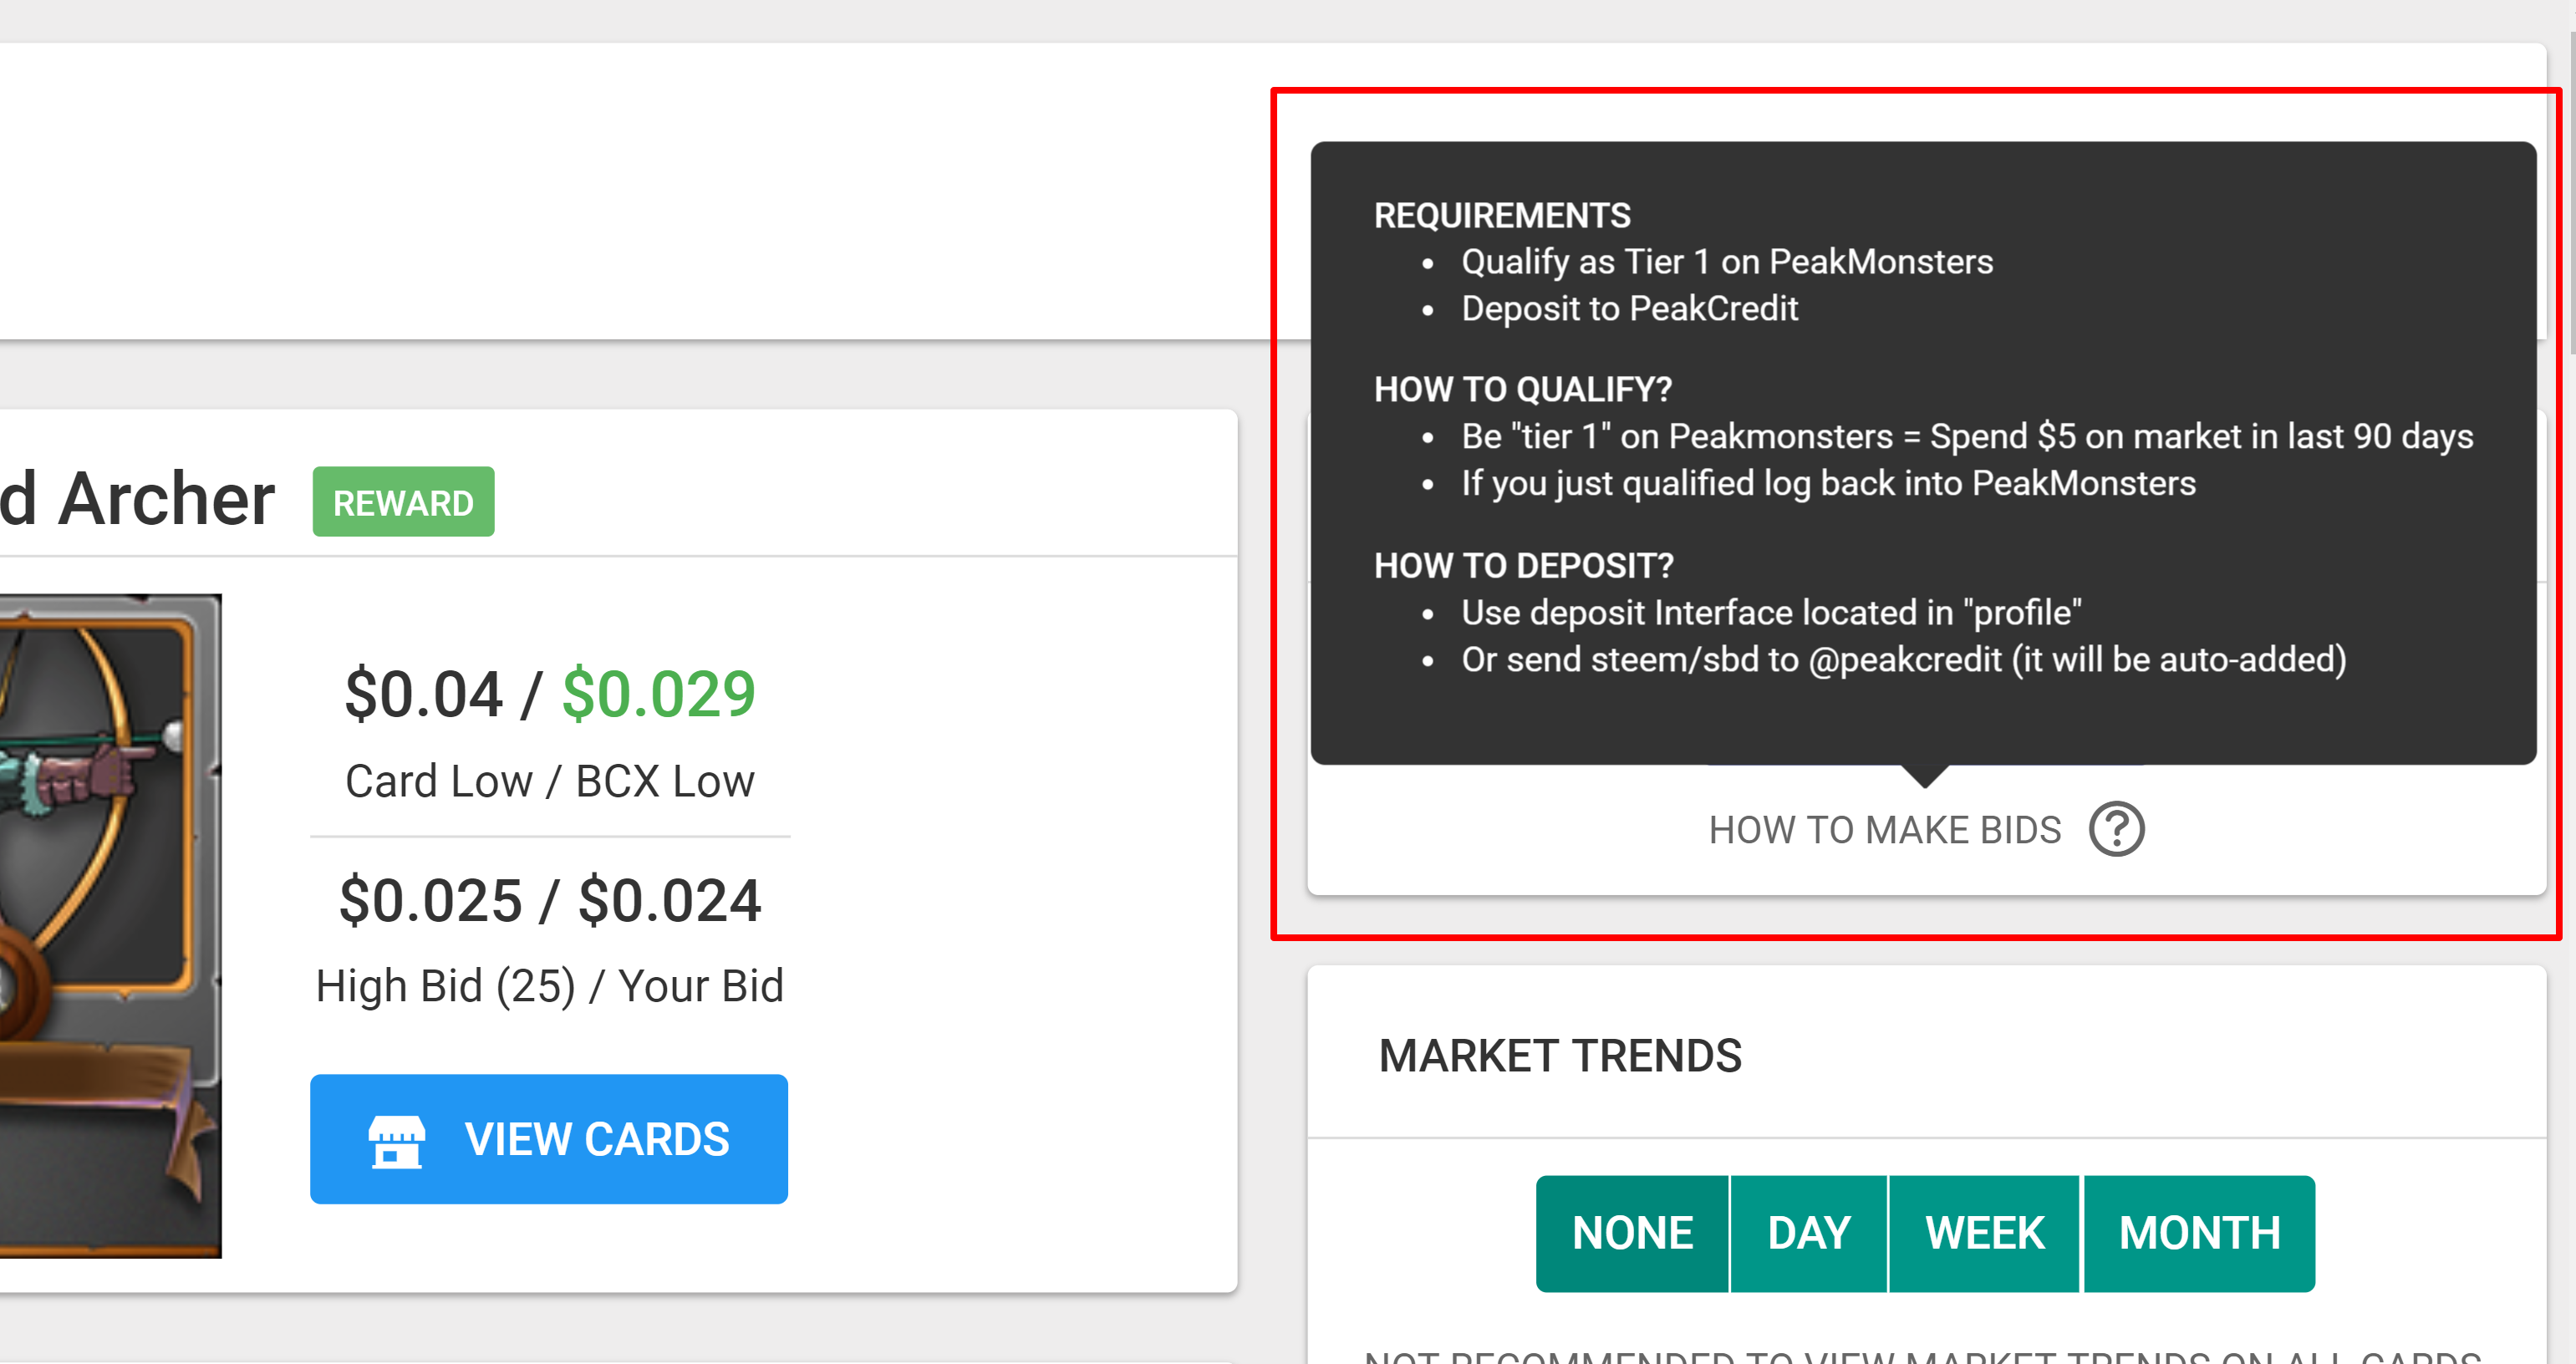Image resolution: width=2576 pixels, height=1364 pixels.
Task: Click the $0.024 your bid value
Action: [670, 900]
